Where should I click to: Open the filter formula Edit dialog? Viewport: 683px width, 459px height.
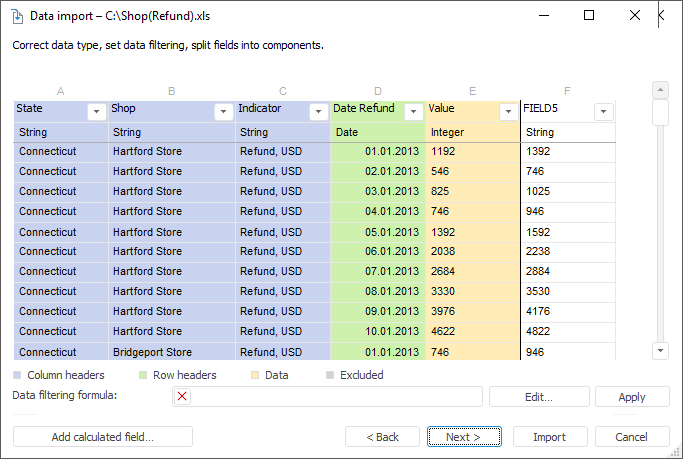(x=539, y=397)
